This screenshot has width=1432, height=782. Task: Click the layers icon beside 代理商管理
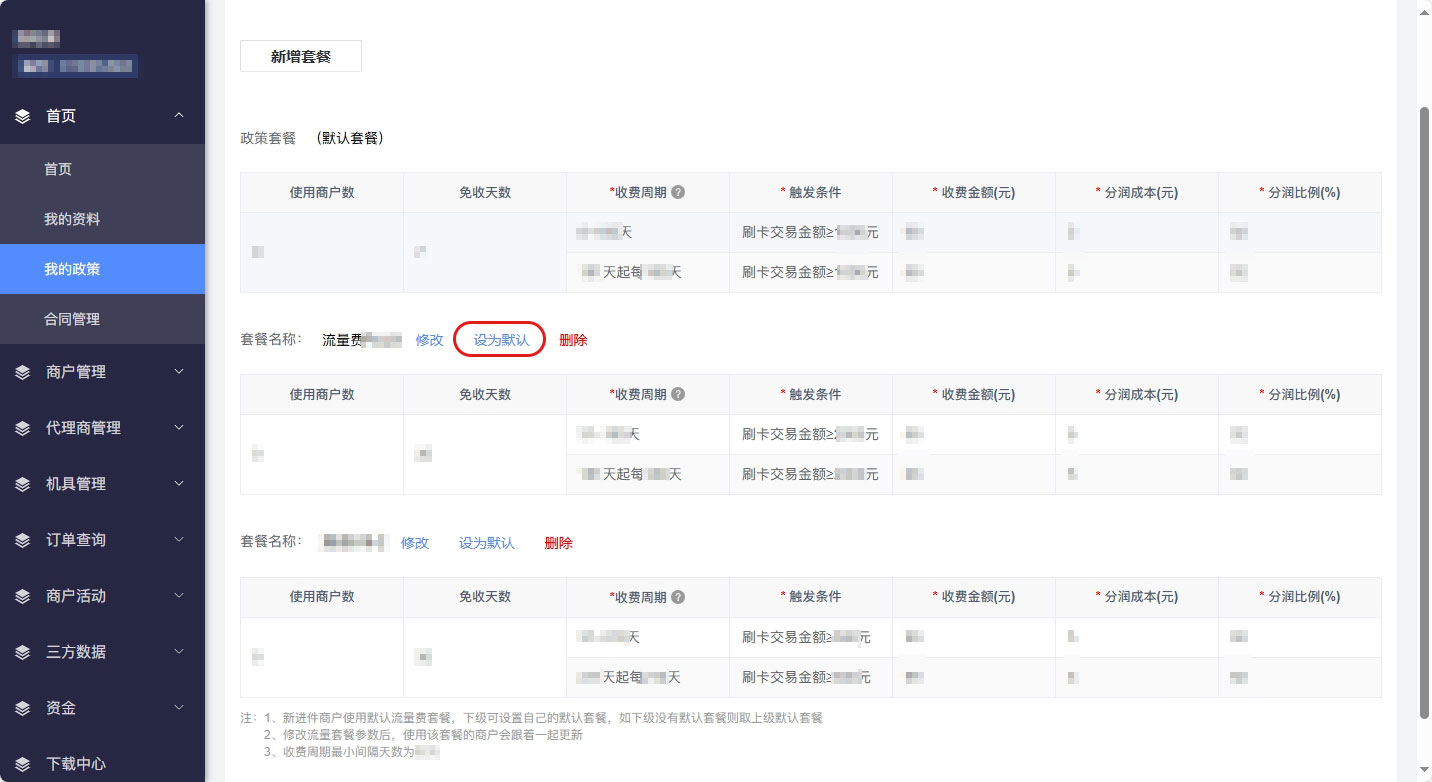pyautogui.click(x=23, y=428)
